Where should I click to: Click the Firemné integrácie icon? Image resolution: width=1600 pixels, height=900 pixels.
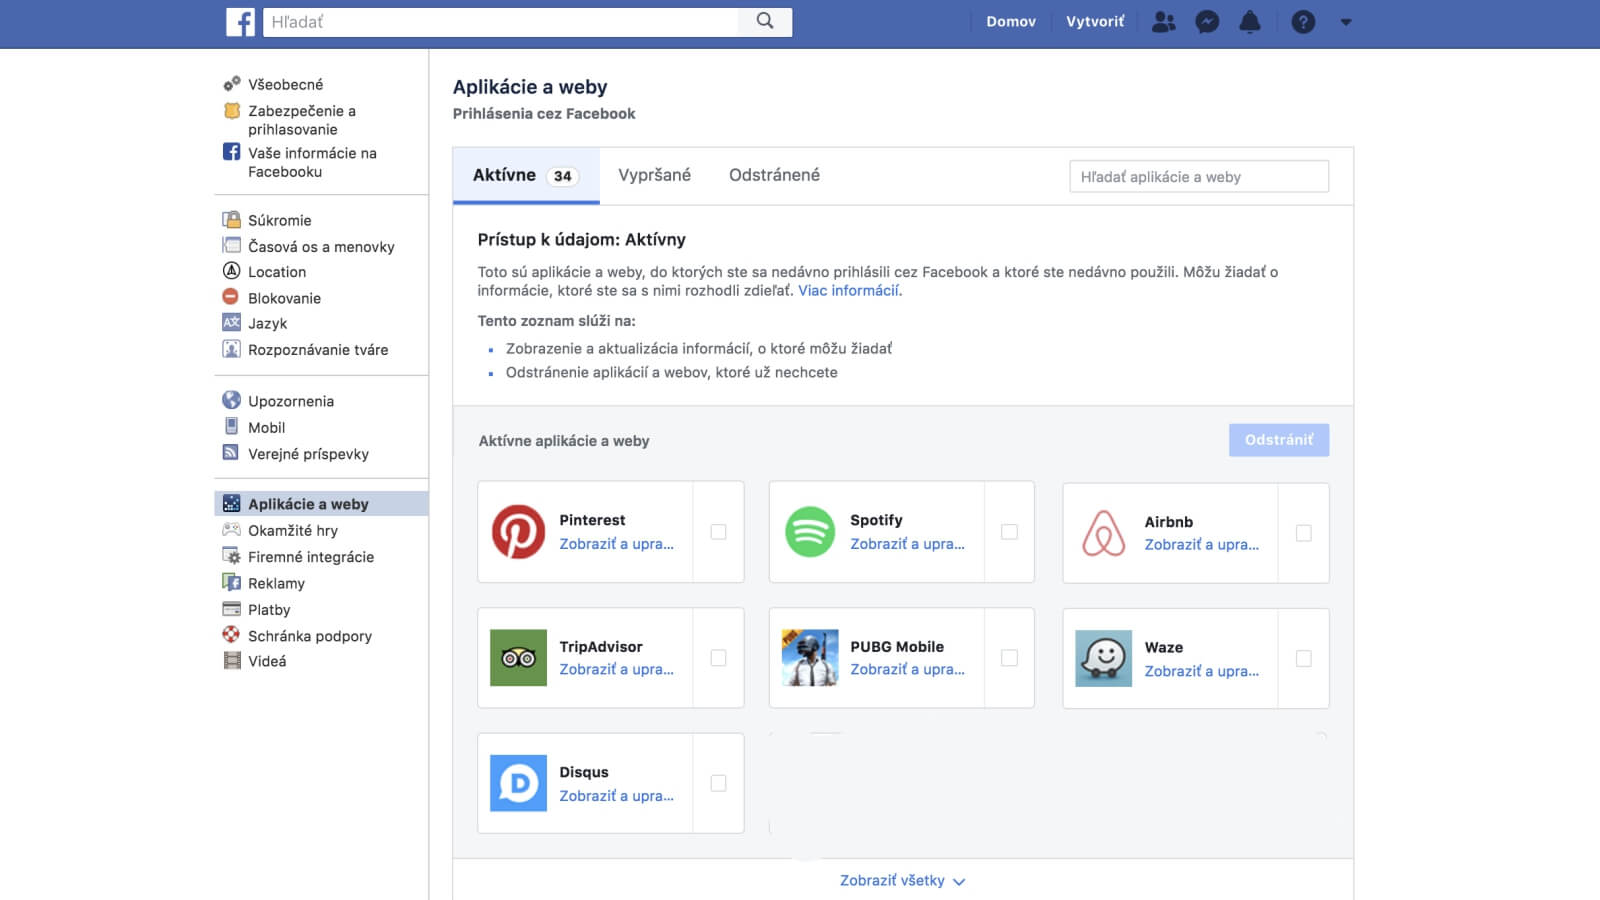[x=232, y=556]
